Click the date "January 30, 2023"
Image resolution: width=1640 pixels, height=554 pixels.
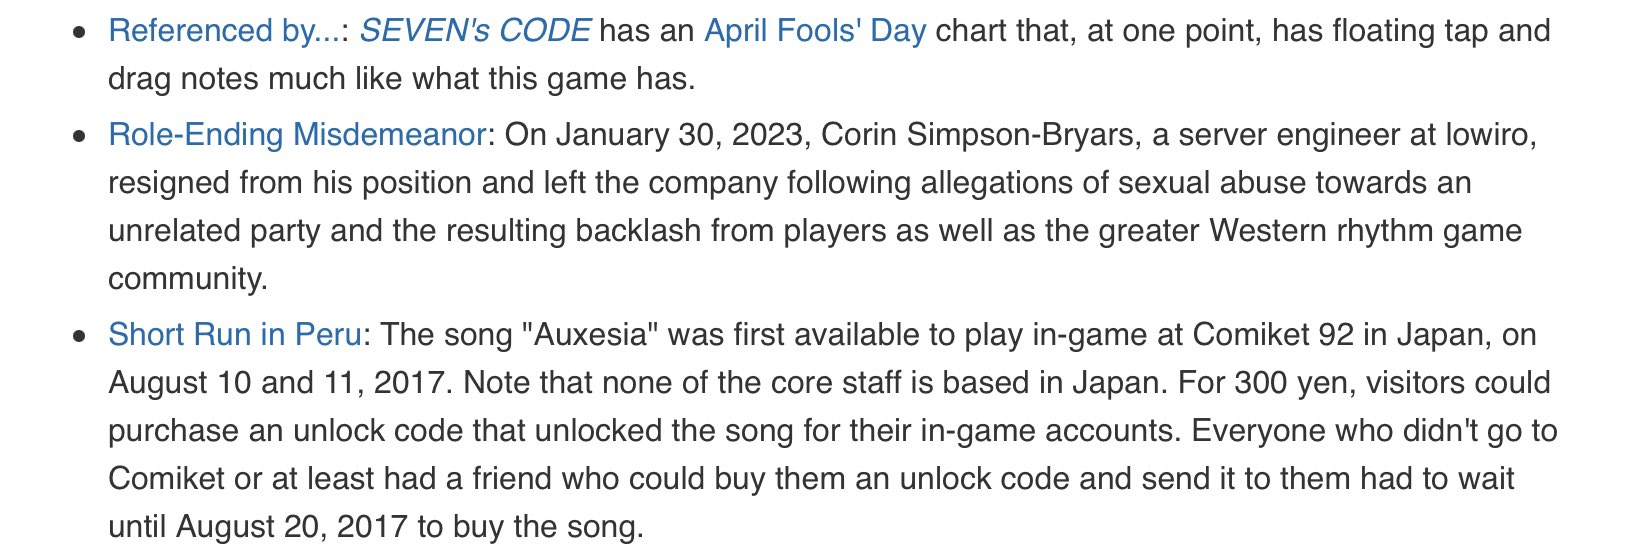point(680,135)
